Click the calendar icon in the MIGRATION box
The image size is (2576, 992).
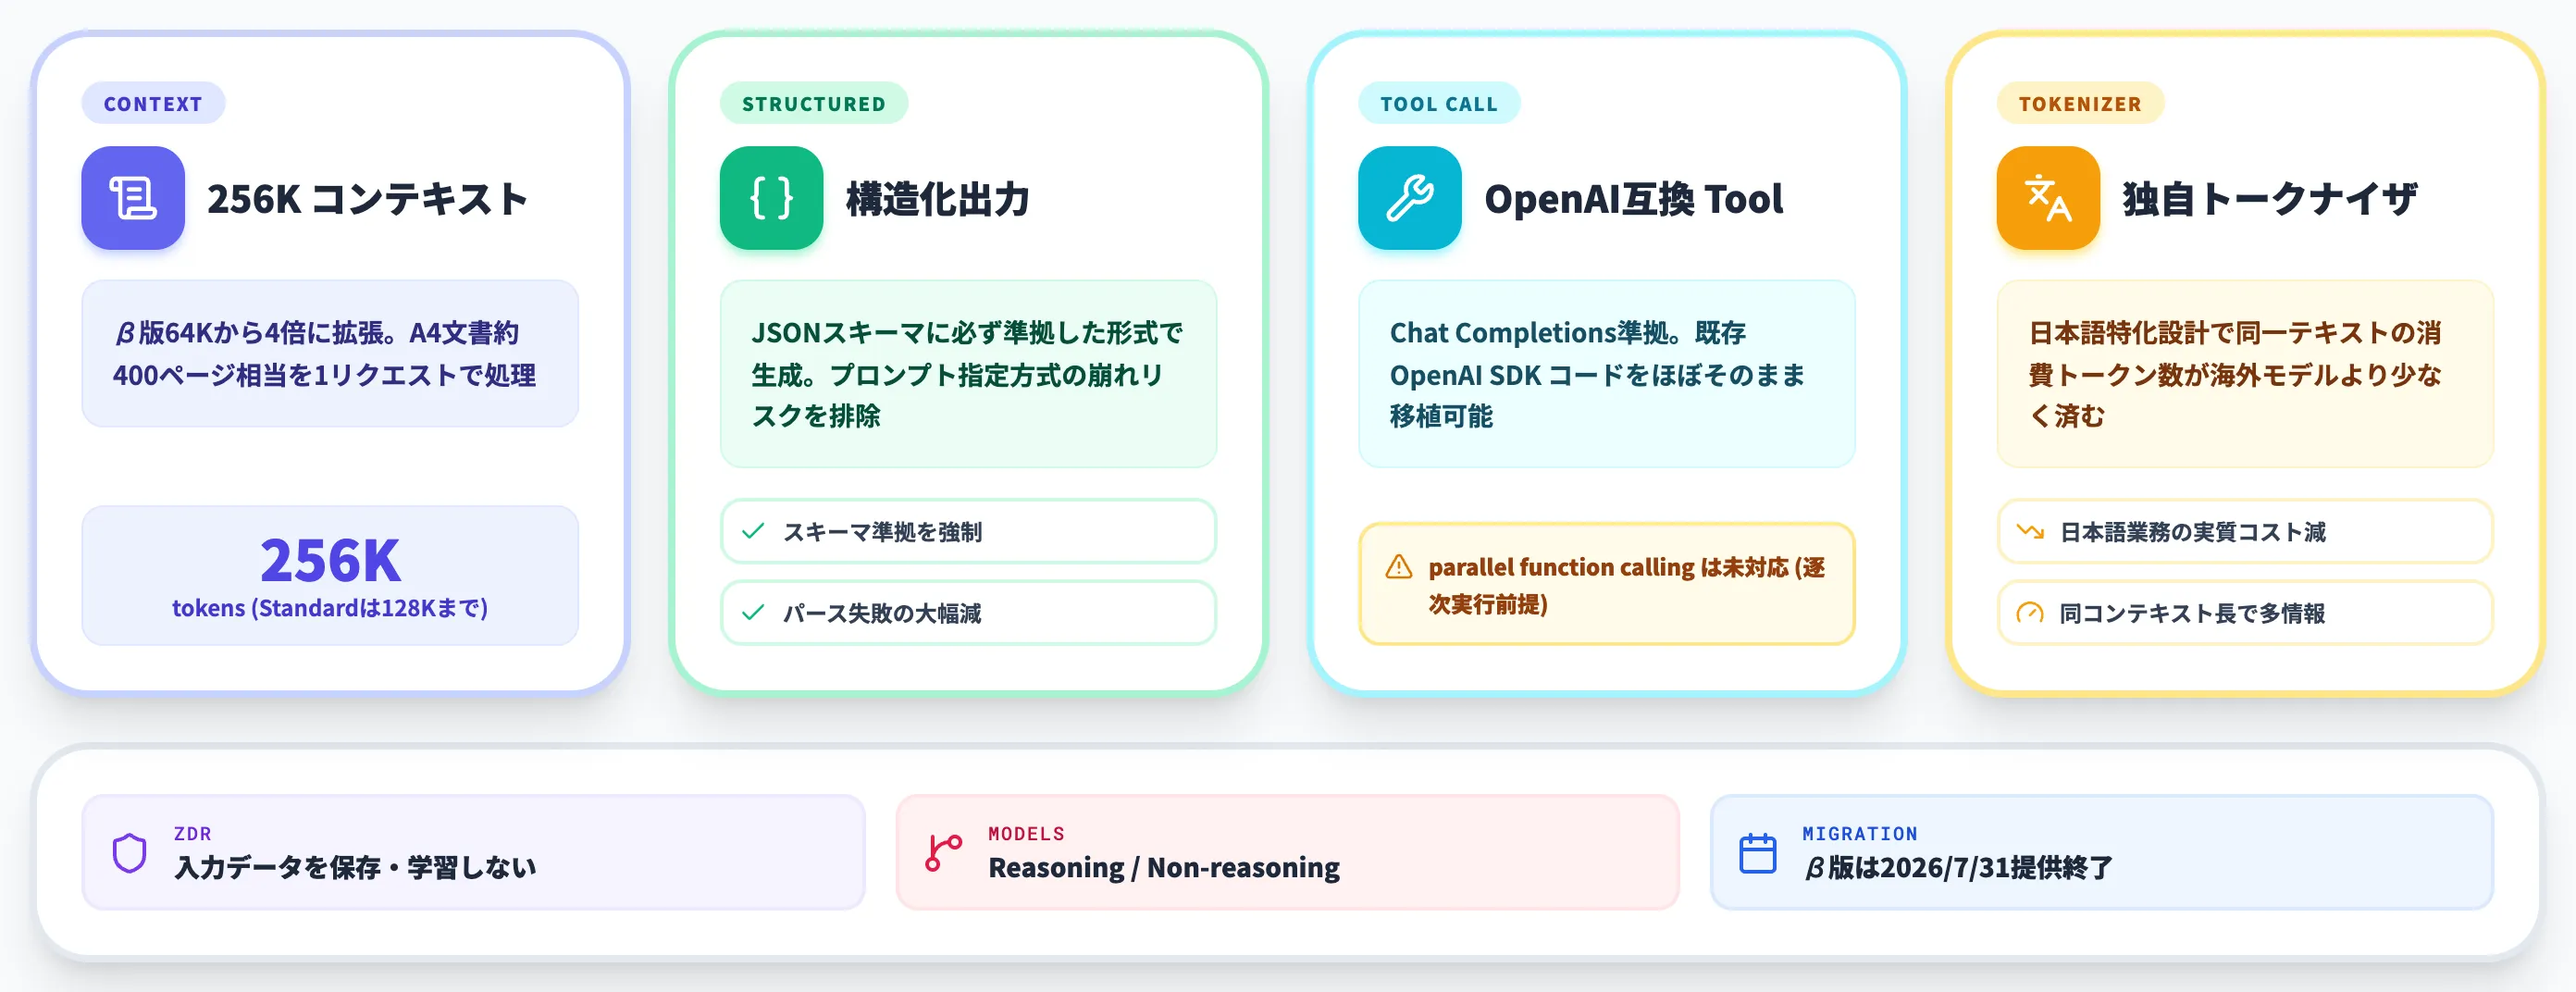coord(1757,853)
